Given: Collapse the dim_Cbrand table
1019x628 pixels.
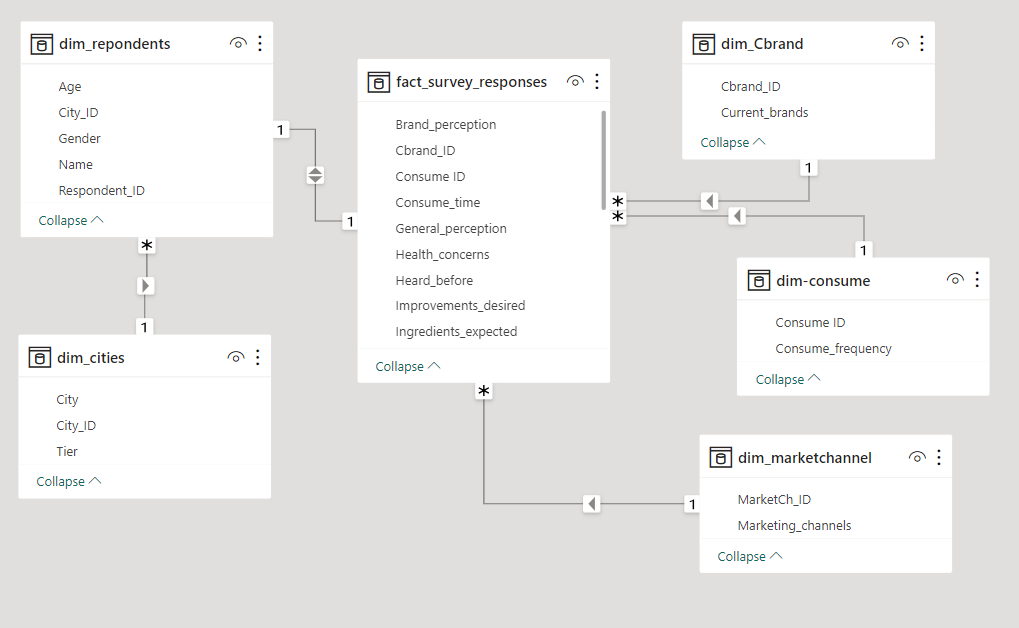Looking at the screenshot, I should [x=733, y=142].
